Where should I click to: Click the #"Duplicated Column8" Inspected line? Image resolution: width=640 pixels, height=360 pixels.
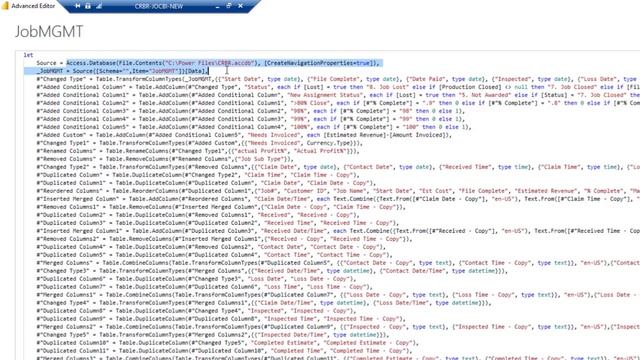coord(196,311)
